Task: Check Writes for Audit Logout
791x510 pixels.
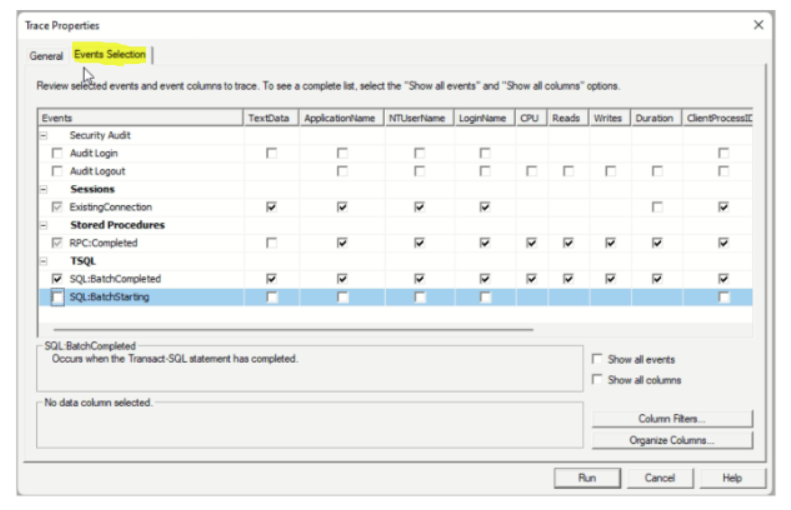Action: click(610, 171)
